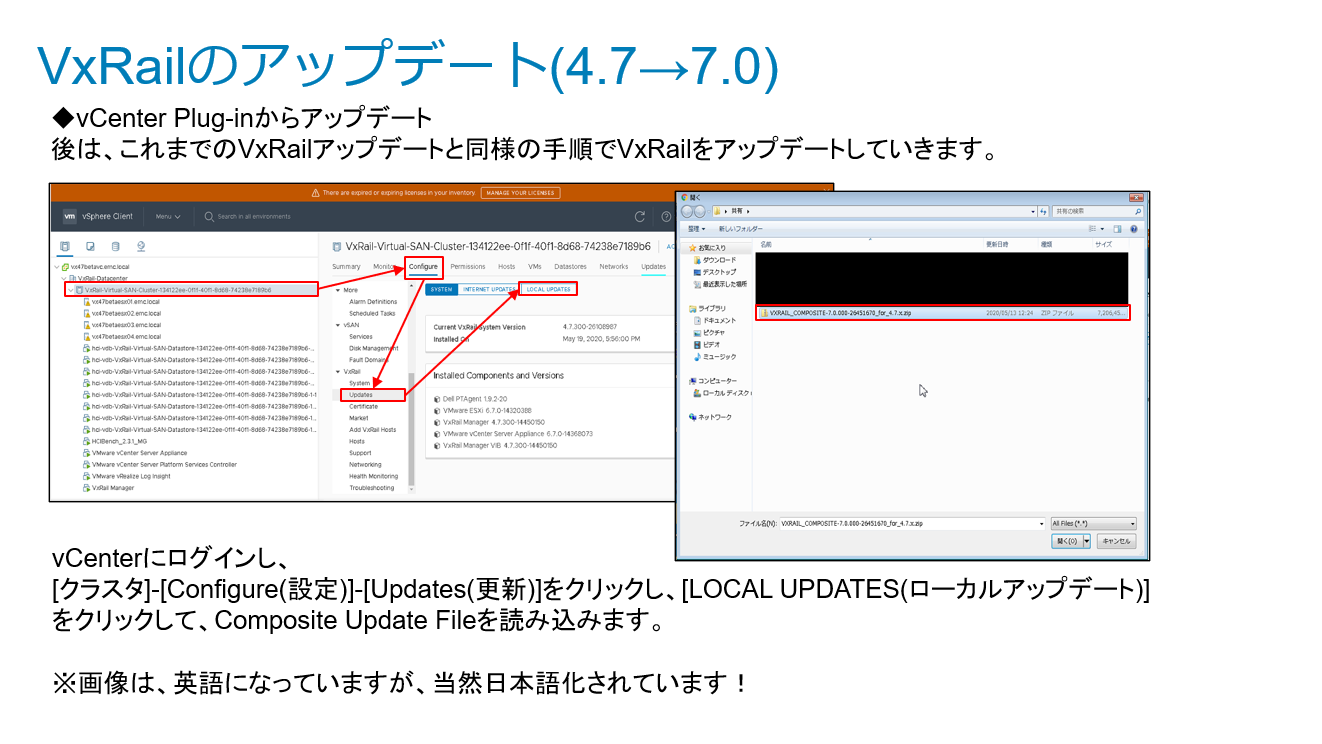Open Certificate in the Configure sidebar
The width and height of the screenshot is (1322, 744).
[x=363, y=407]
